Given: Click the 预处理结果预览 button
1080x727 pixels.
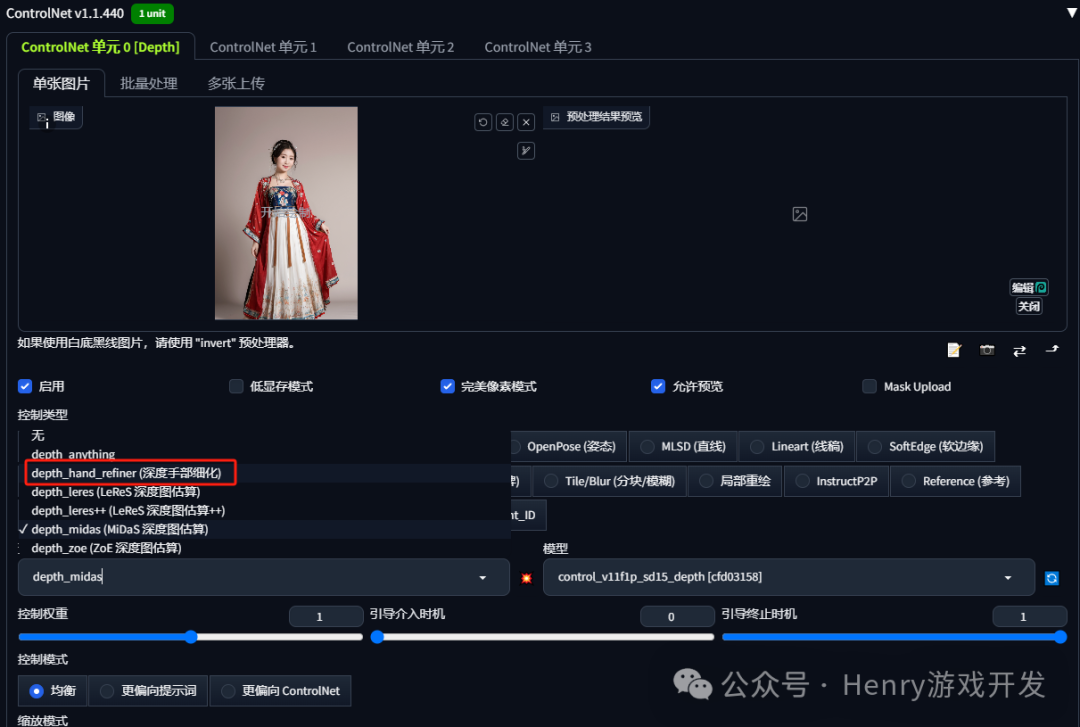Looking at the screenshot, I should pos(596,116).
